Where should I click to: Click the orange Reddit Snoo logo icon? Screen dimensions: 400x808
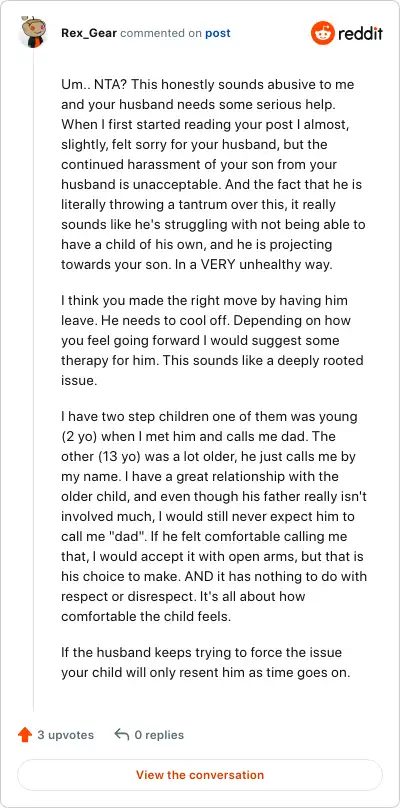(323, 33)
